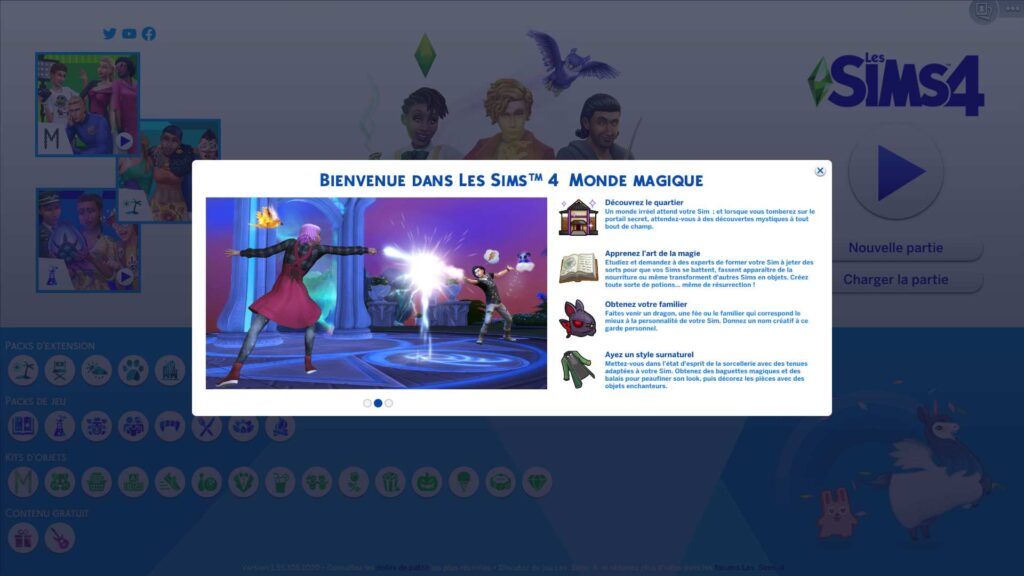1024x576 pixels.
Task: Select the sneaker stuff kit icon
Action: coord(170,482)
